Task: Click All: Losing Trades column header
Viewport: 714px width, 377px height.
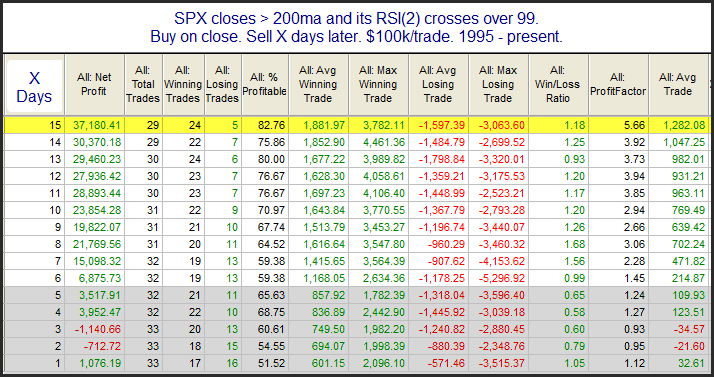Action: click(x=223, y=85)
